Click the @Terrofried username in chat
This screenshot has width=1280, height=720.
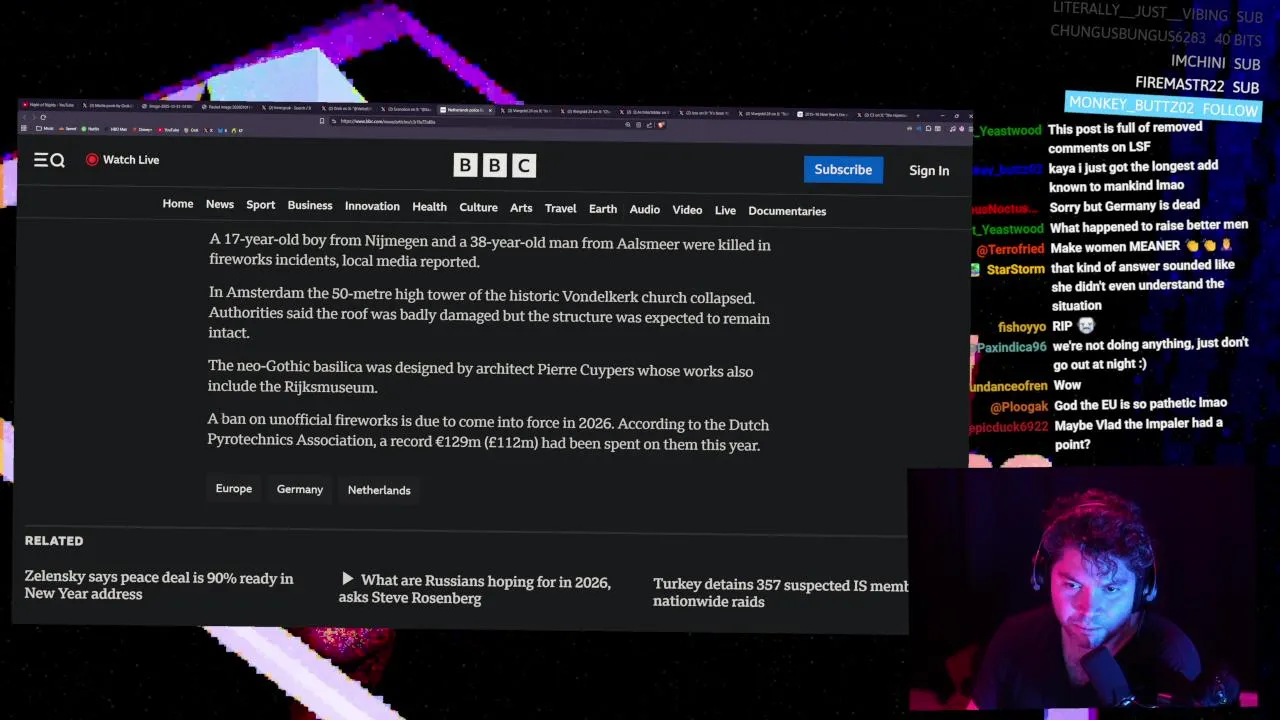coord(1009,249)
